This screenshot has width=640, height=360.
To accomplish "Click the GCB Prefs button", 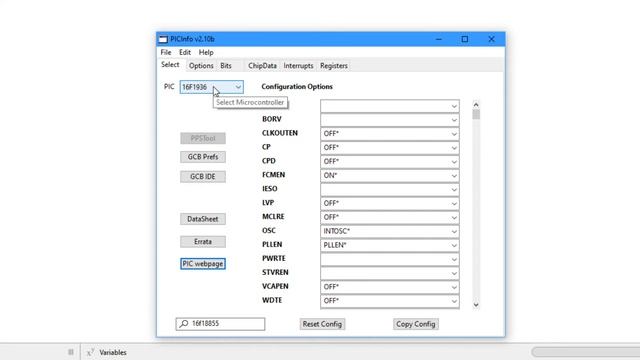I will [x=203, y=157].
